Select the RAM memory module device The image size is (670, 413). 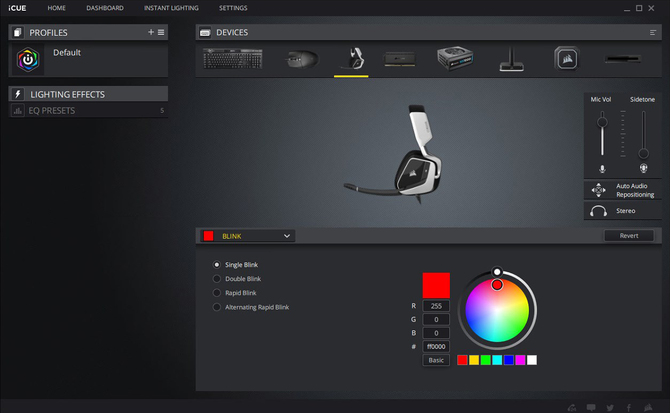[x=400, y=59]
